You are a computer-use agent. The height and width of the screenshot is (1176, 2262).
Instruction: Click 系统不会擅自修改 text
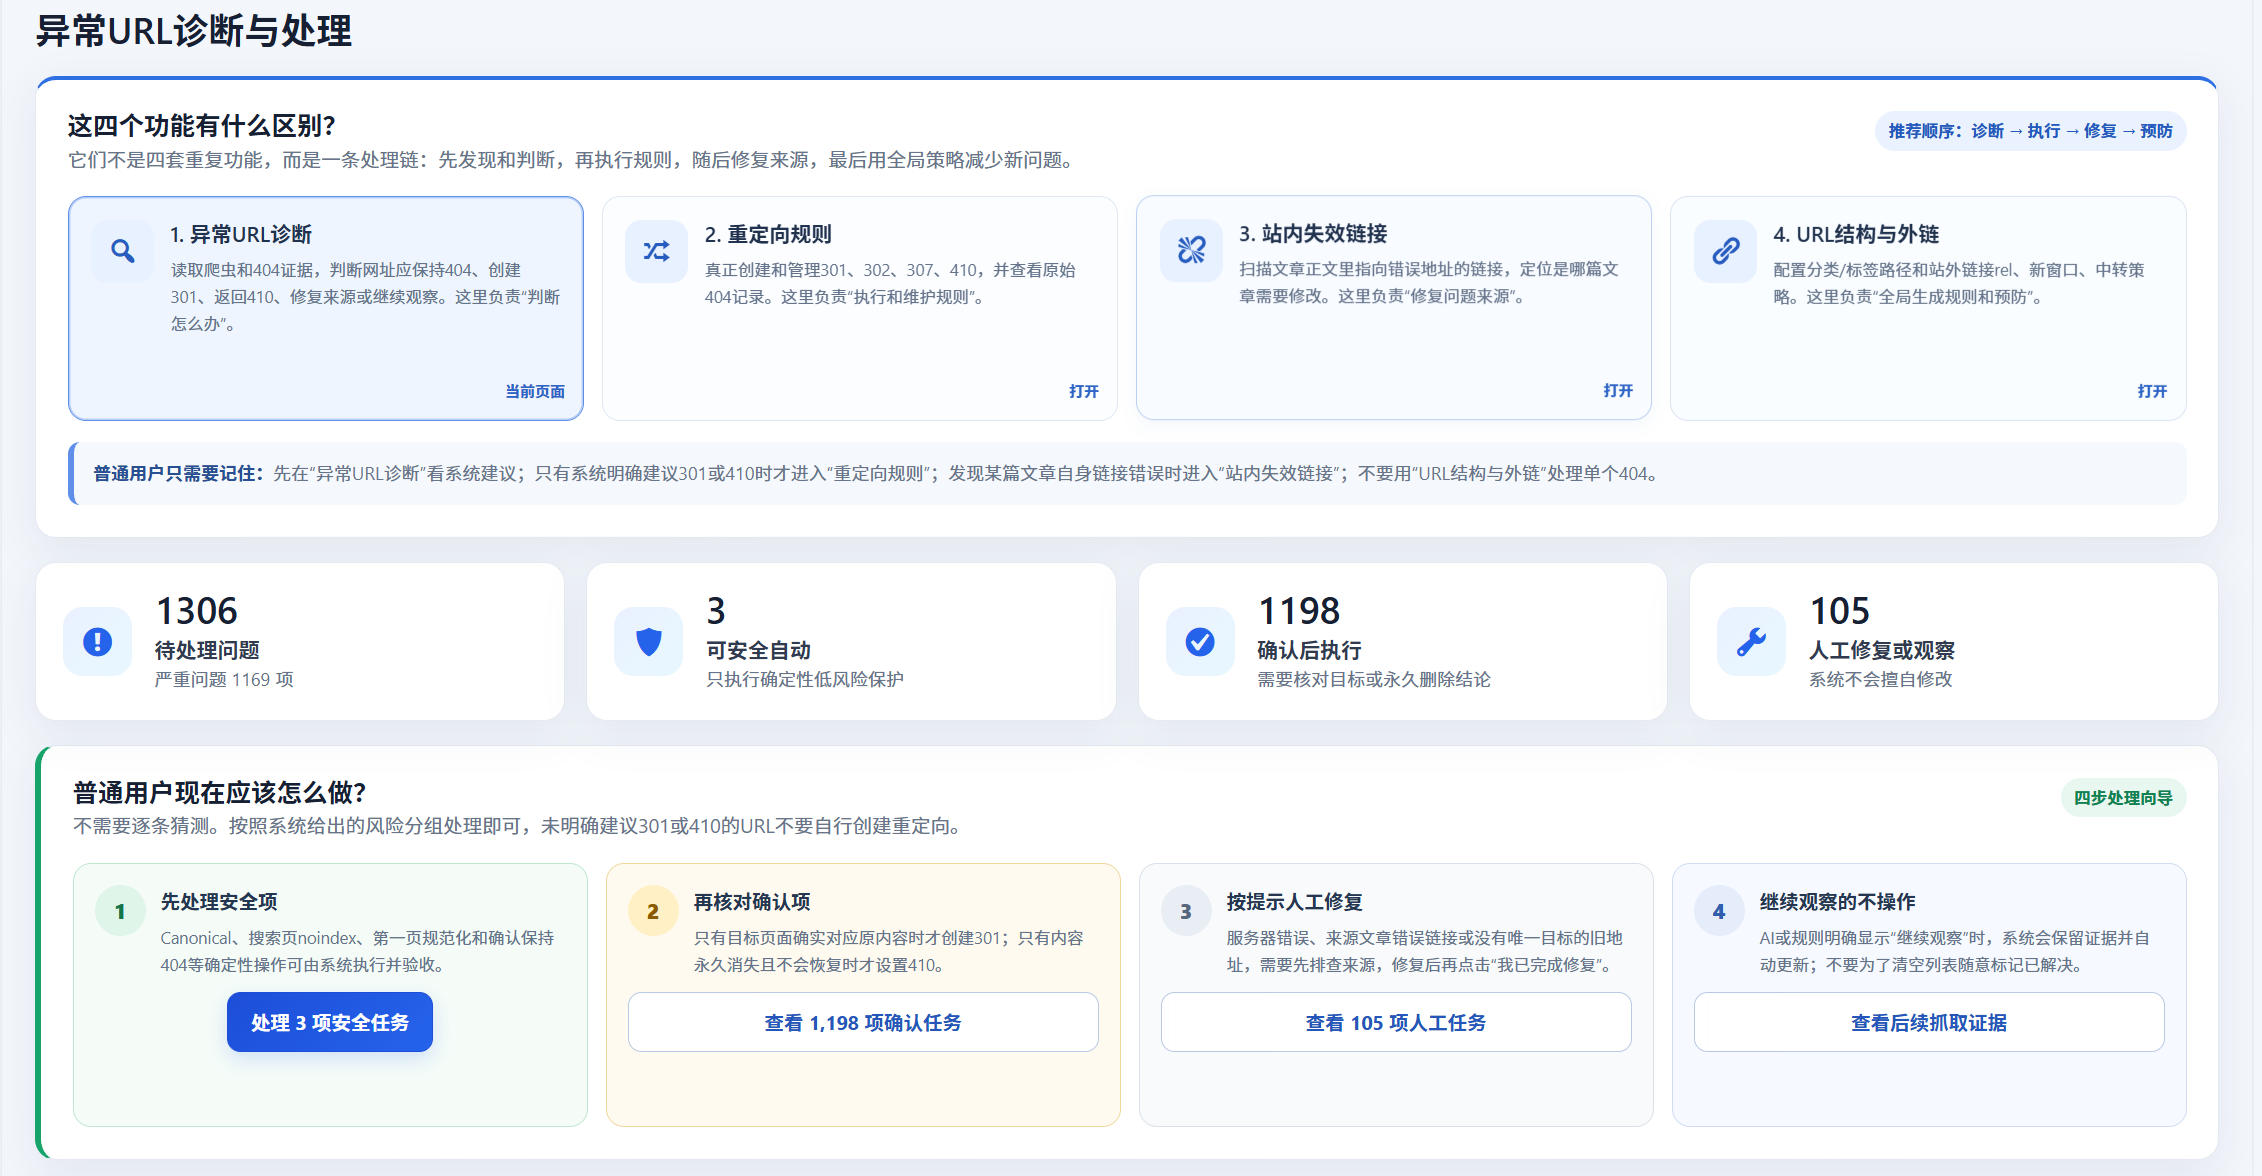point(1881,679)
